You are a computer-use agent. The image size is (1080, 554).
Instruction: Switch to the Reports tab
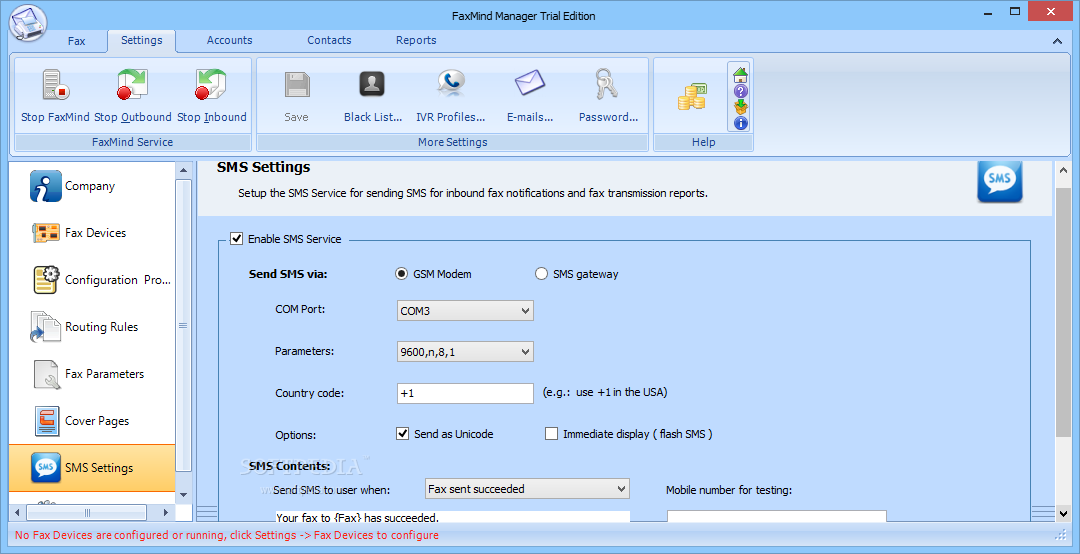pyautogui.click(x=416, y=40)
